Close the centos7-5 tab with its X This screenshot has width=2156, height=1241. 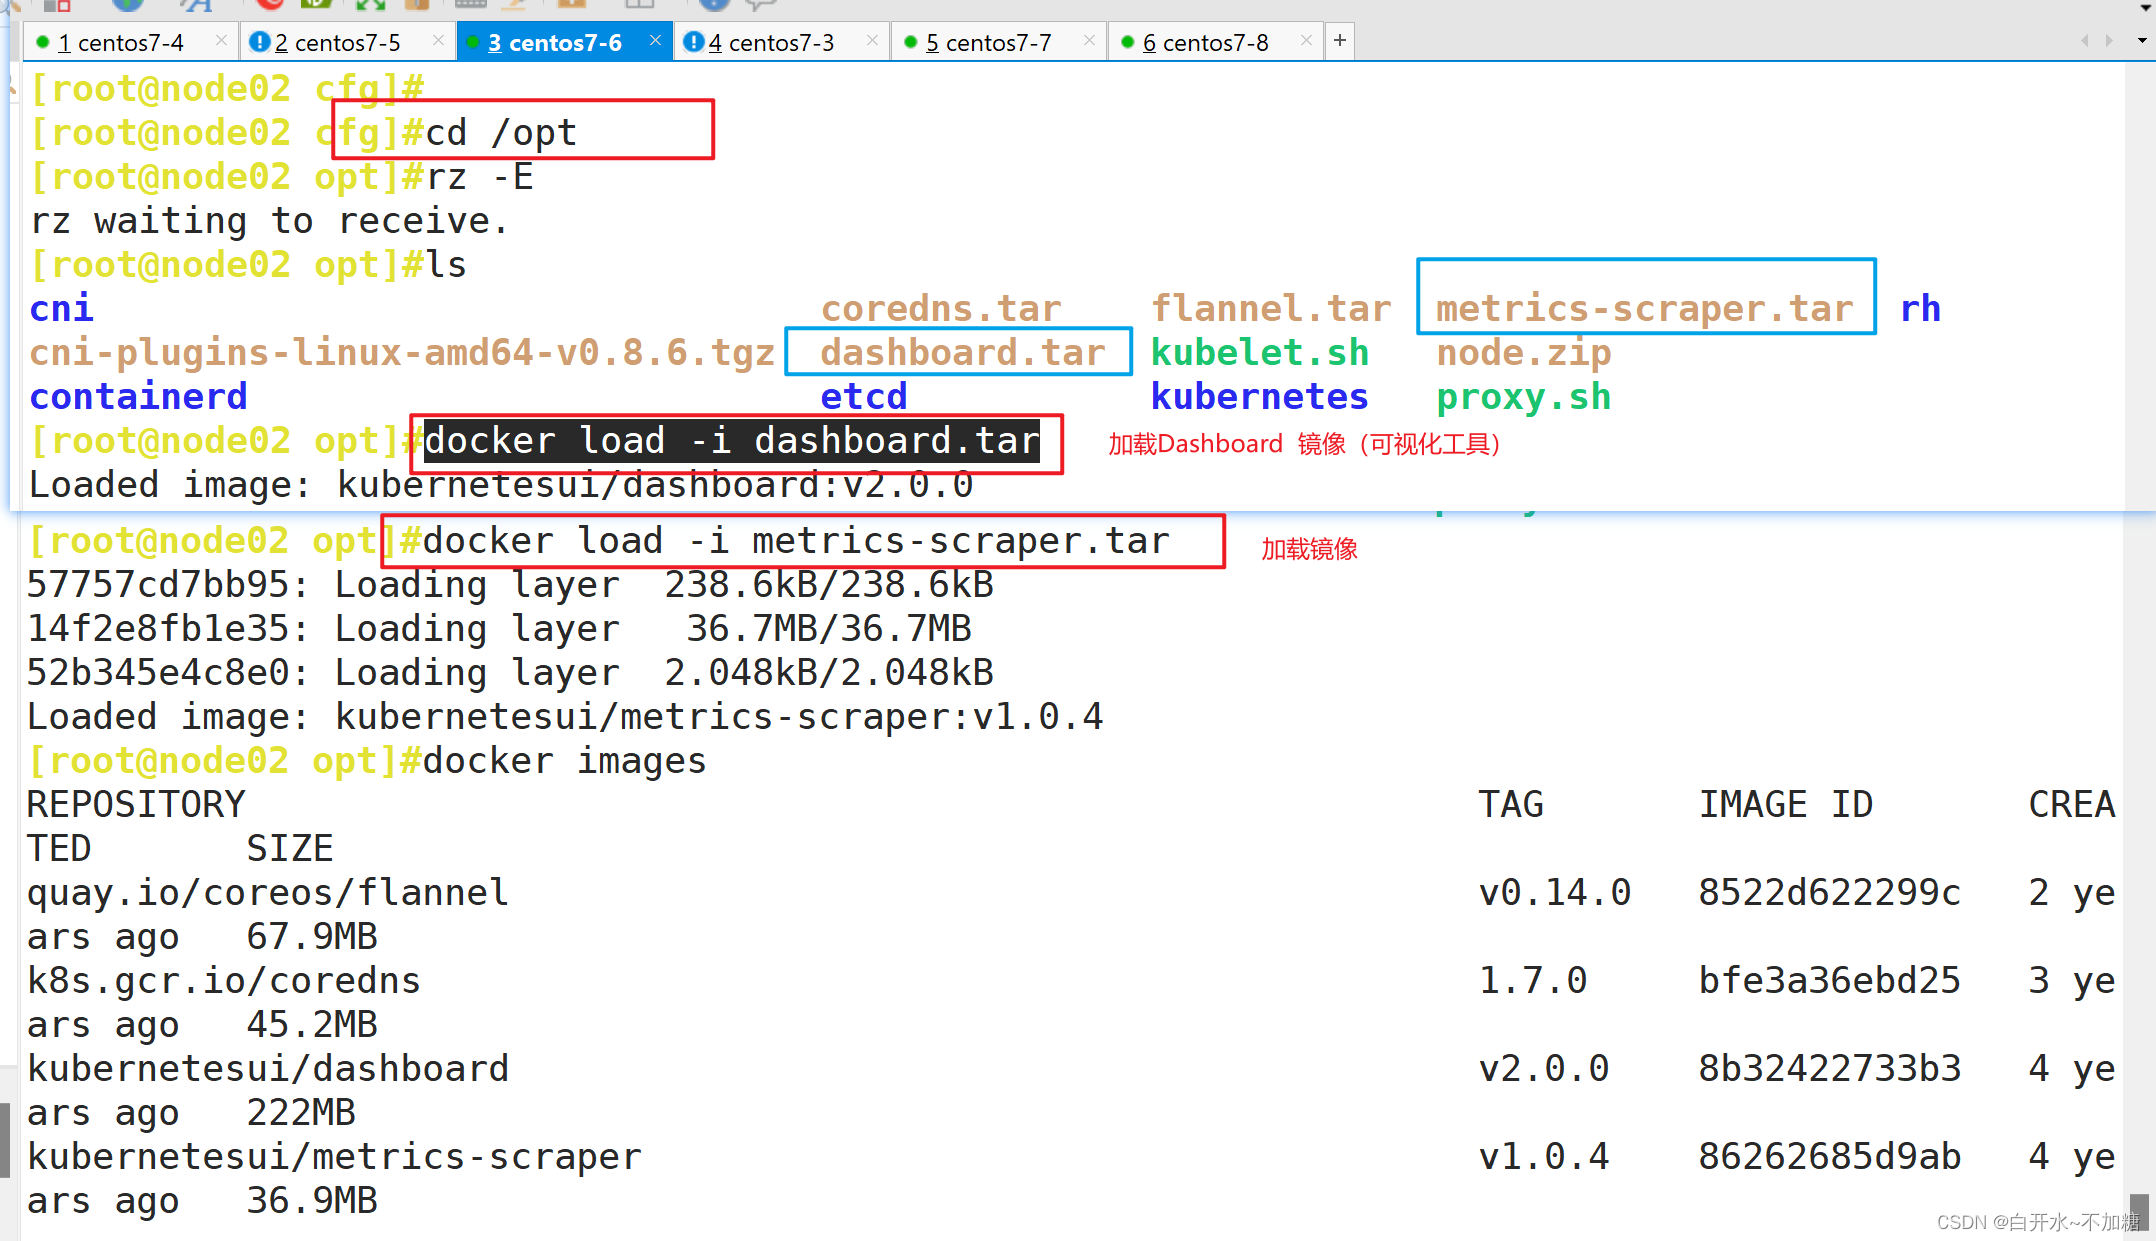[438, 40]
